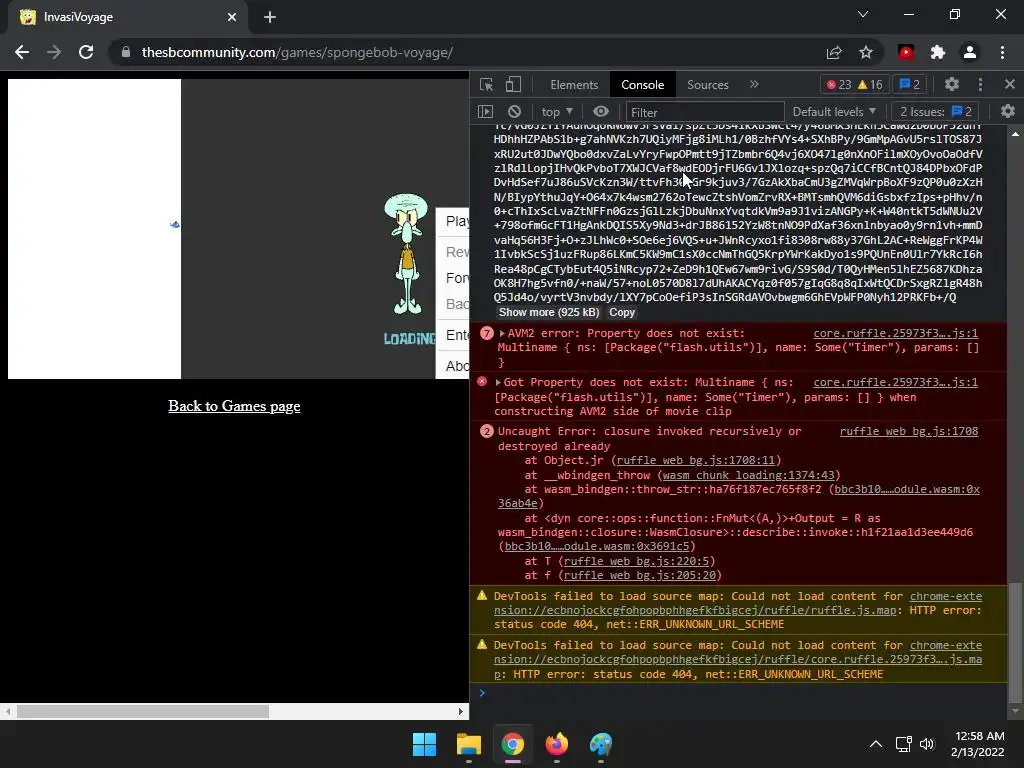Click the blue 2 issues badge in the tab bar
Image resolution: width=1024 pixels, height=768 pixels.
tap(910, 84)
